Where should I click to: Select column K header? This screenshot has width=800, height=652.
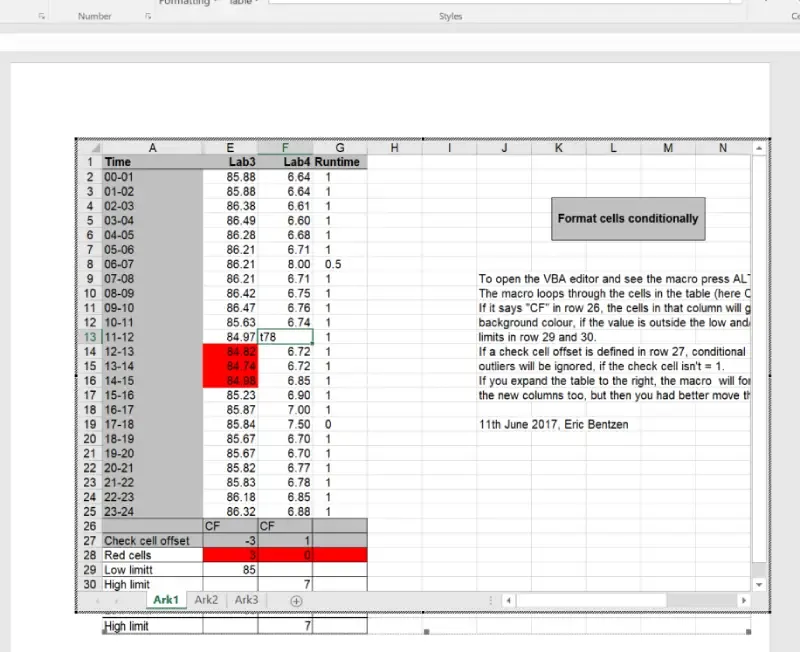point(559,148)
